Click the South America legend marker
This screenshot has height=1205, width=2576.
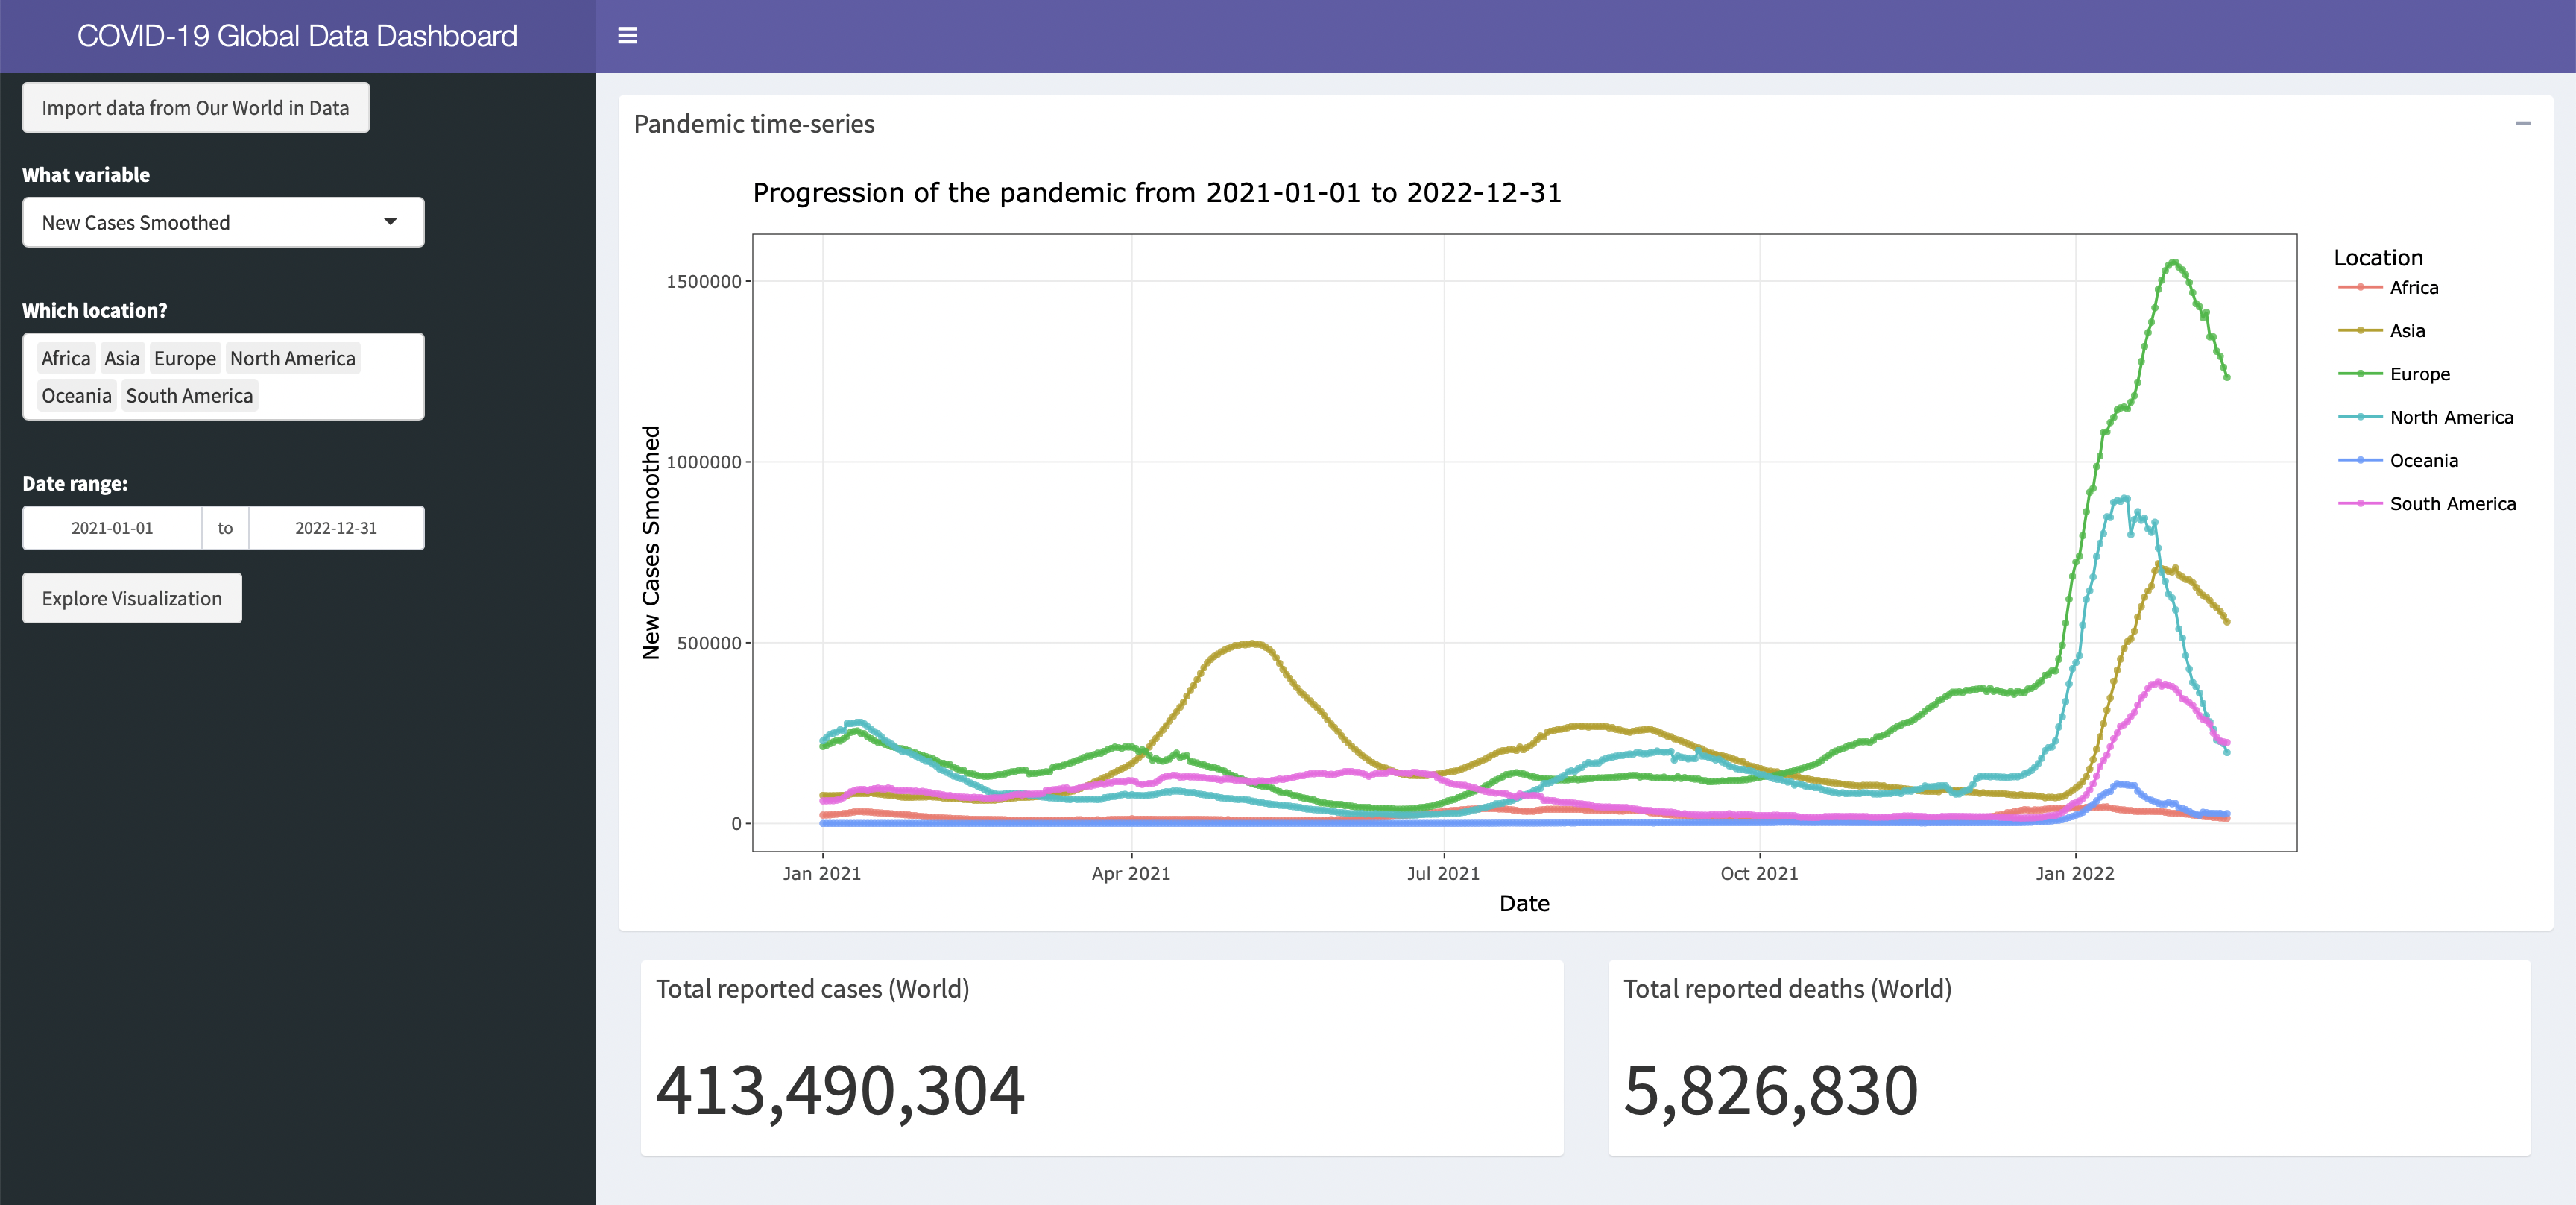click(x=2360, y=504)
